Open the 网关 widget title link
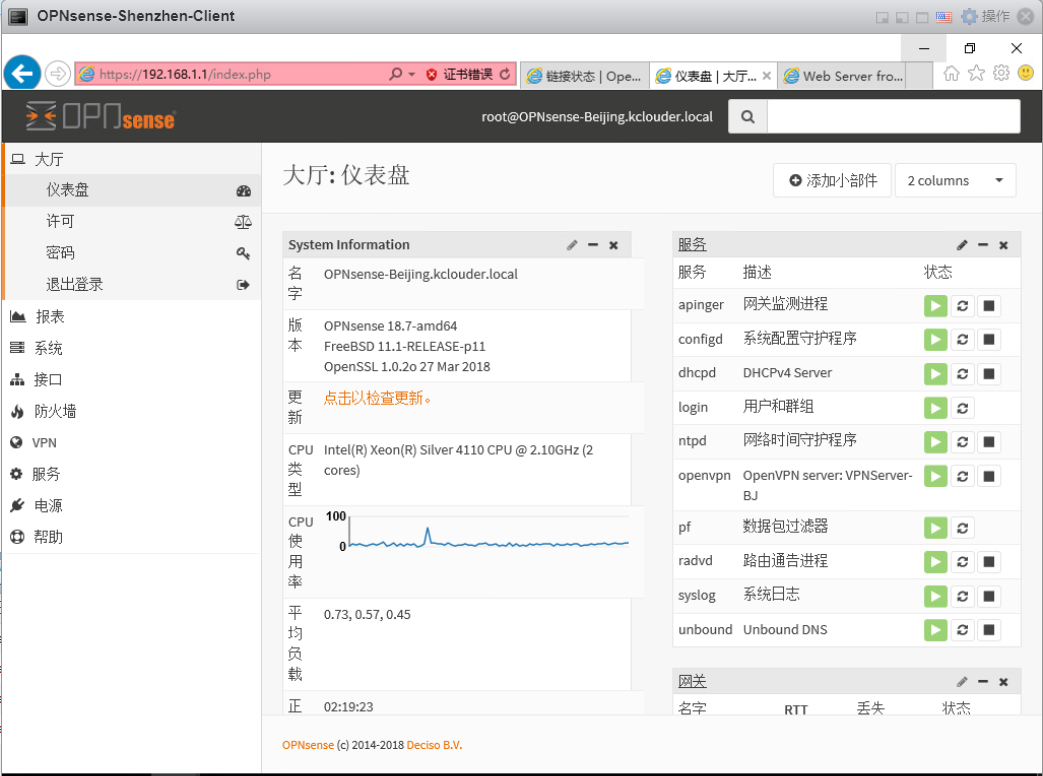 pos(692,682)
